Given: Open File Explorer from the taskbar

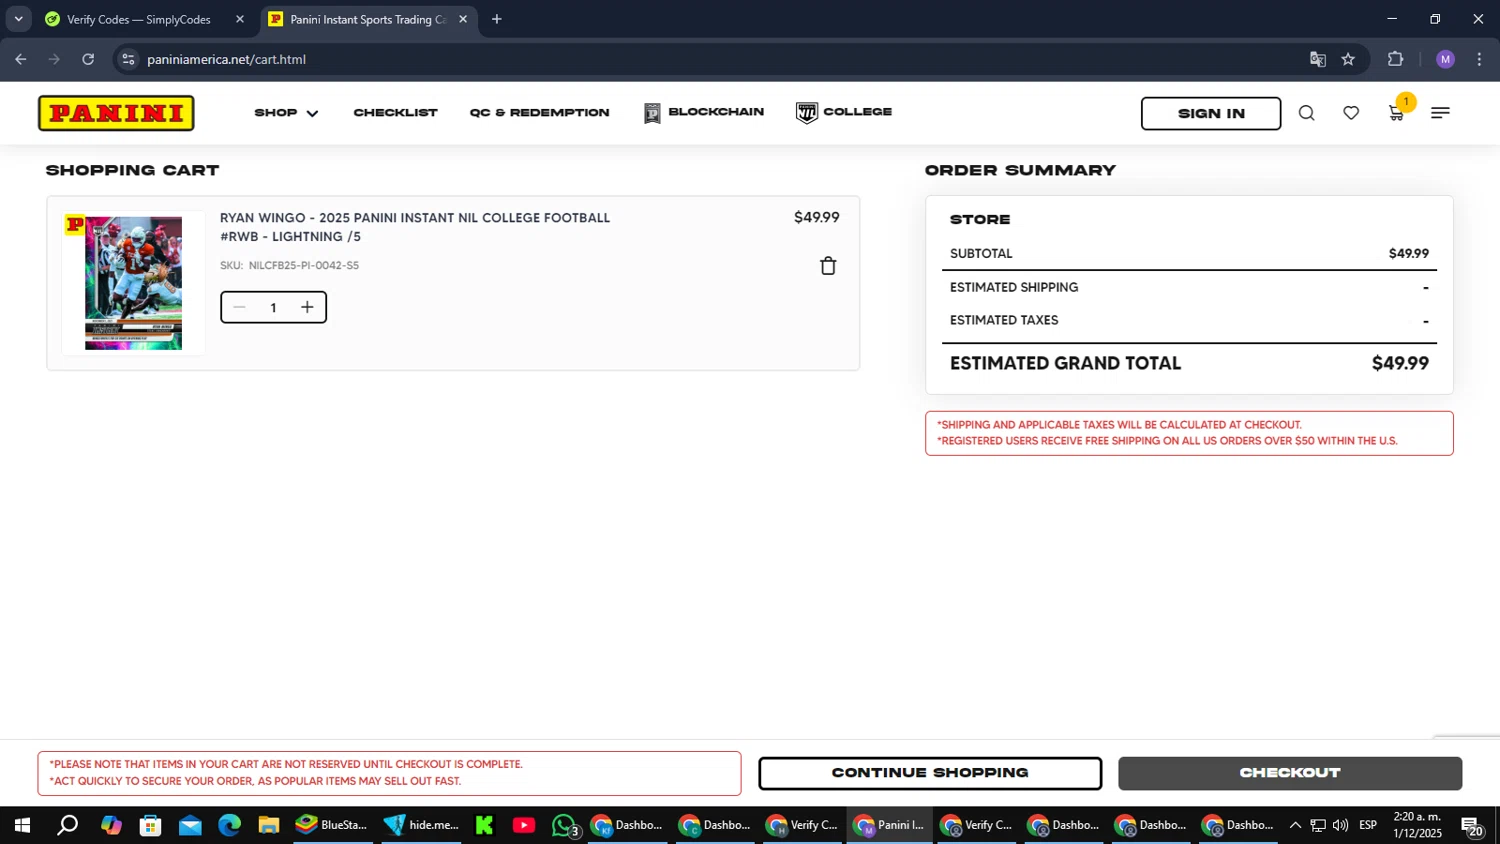Looking at the screenshot, I should pos(268,825).
